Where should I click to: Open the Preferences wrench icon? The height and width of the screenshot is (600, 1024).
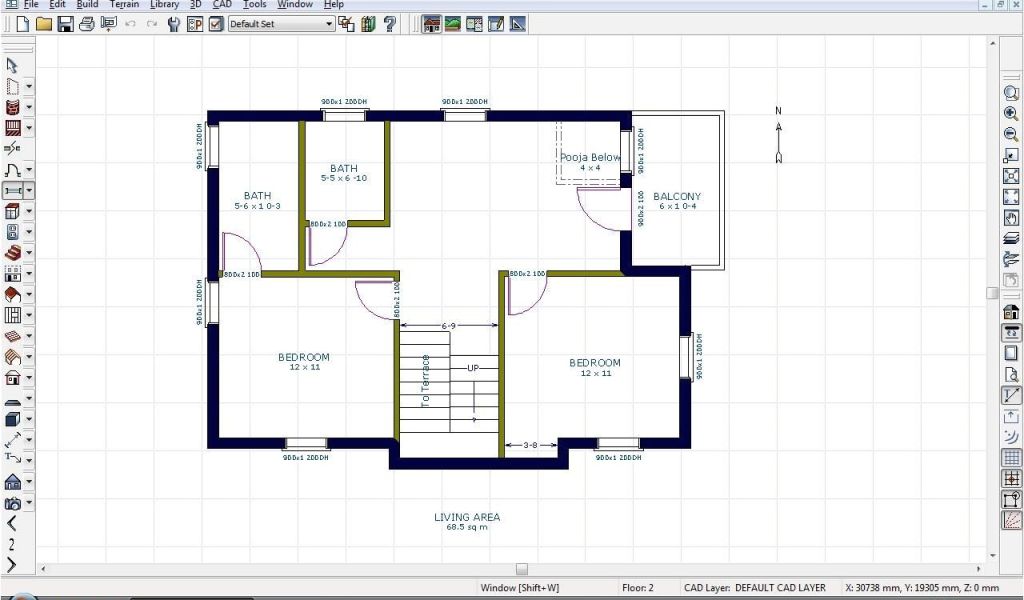pyautogui.click(x=174, y=23)
